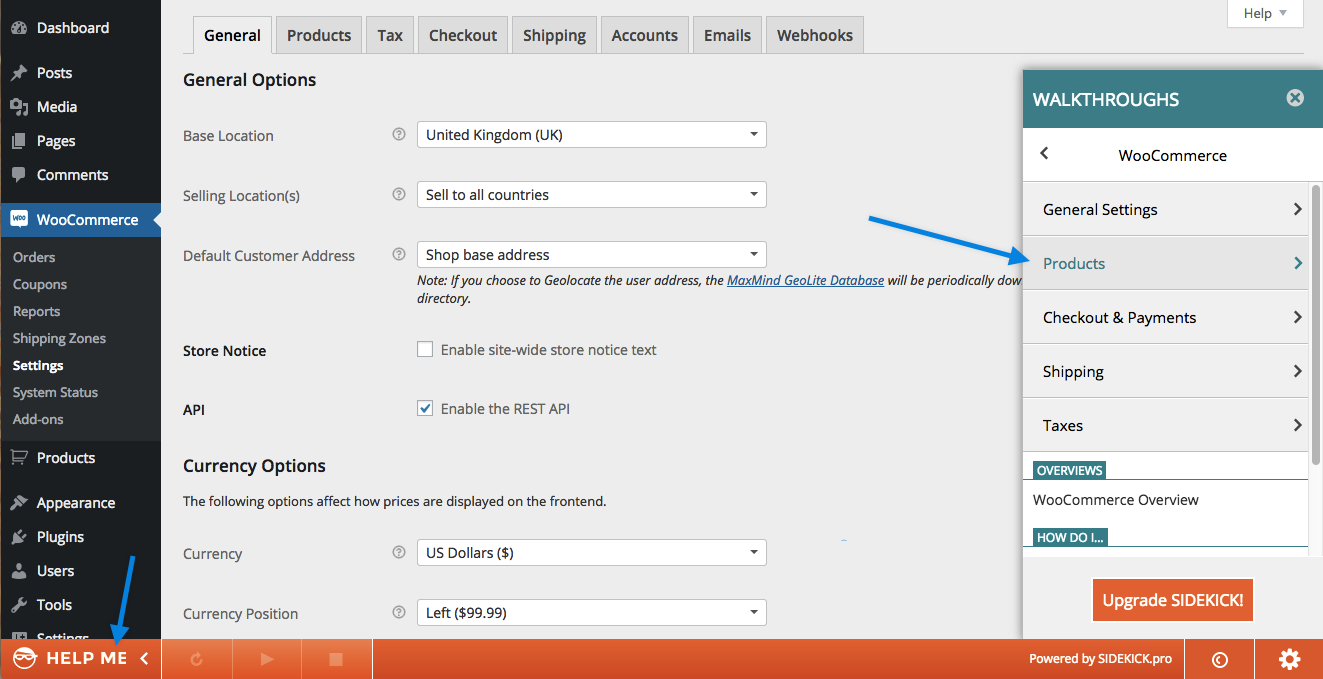Open the Base Location dropdown
1323x679 pixels.
coord(592,134)
